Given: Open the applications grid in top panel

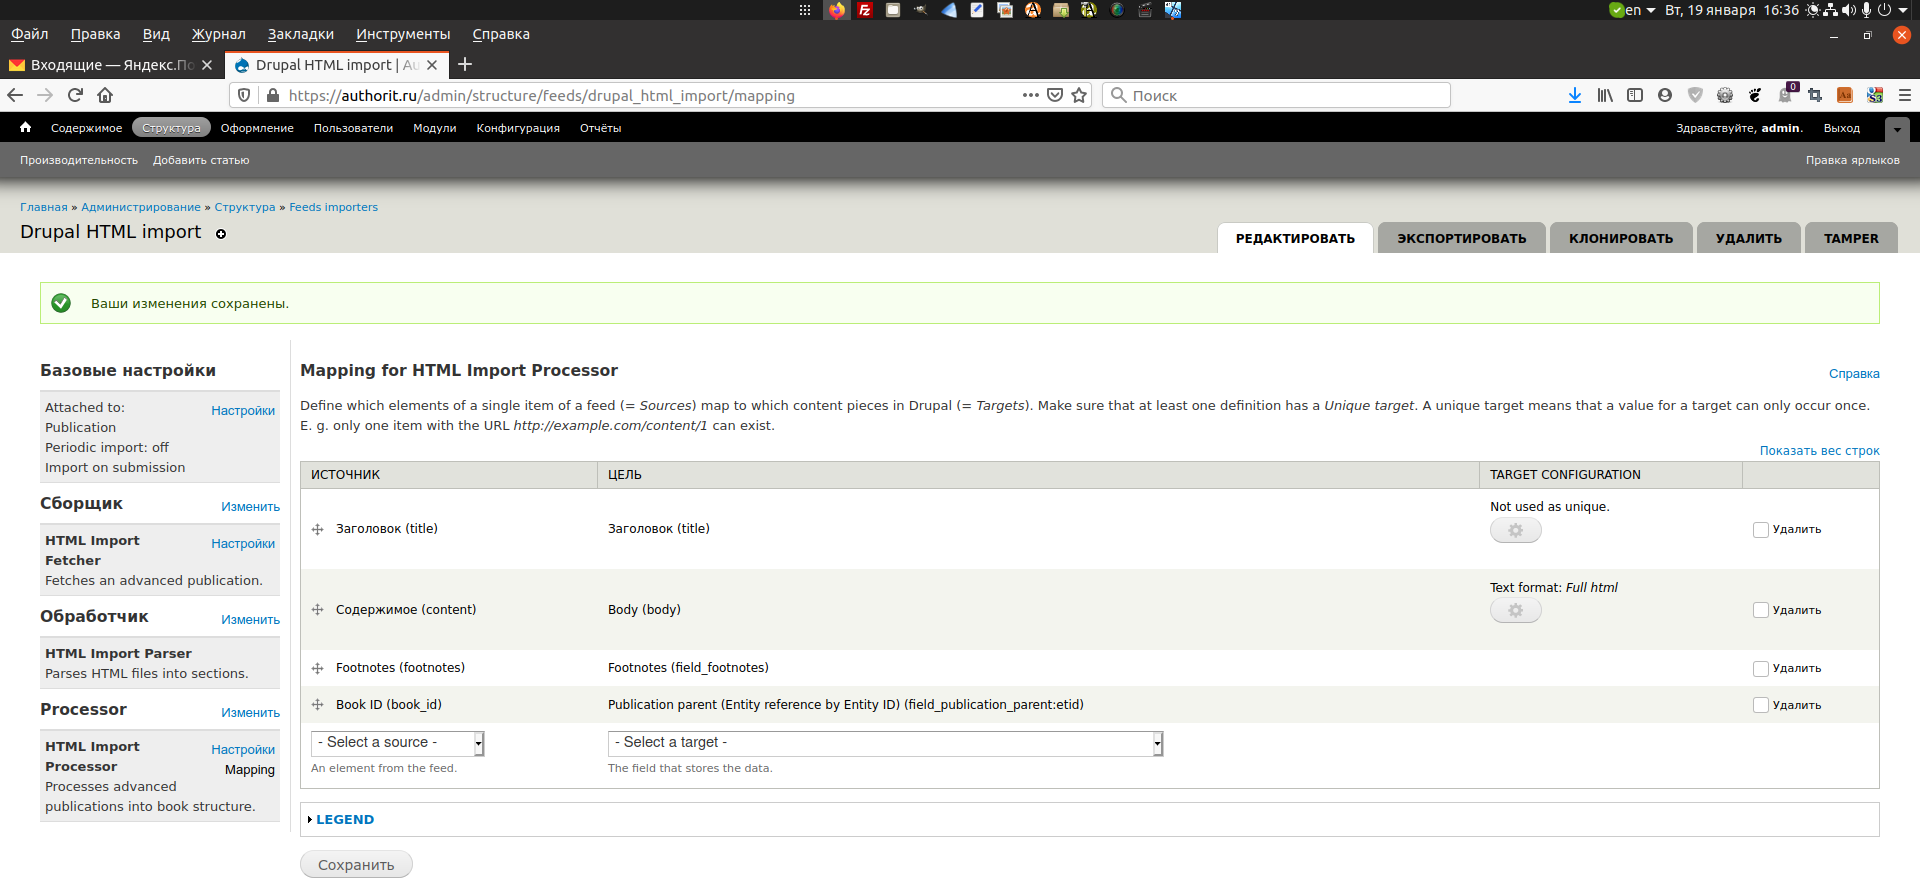Looking at the screenshot, I should pyautogui.click(x=805, y=10).
